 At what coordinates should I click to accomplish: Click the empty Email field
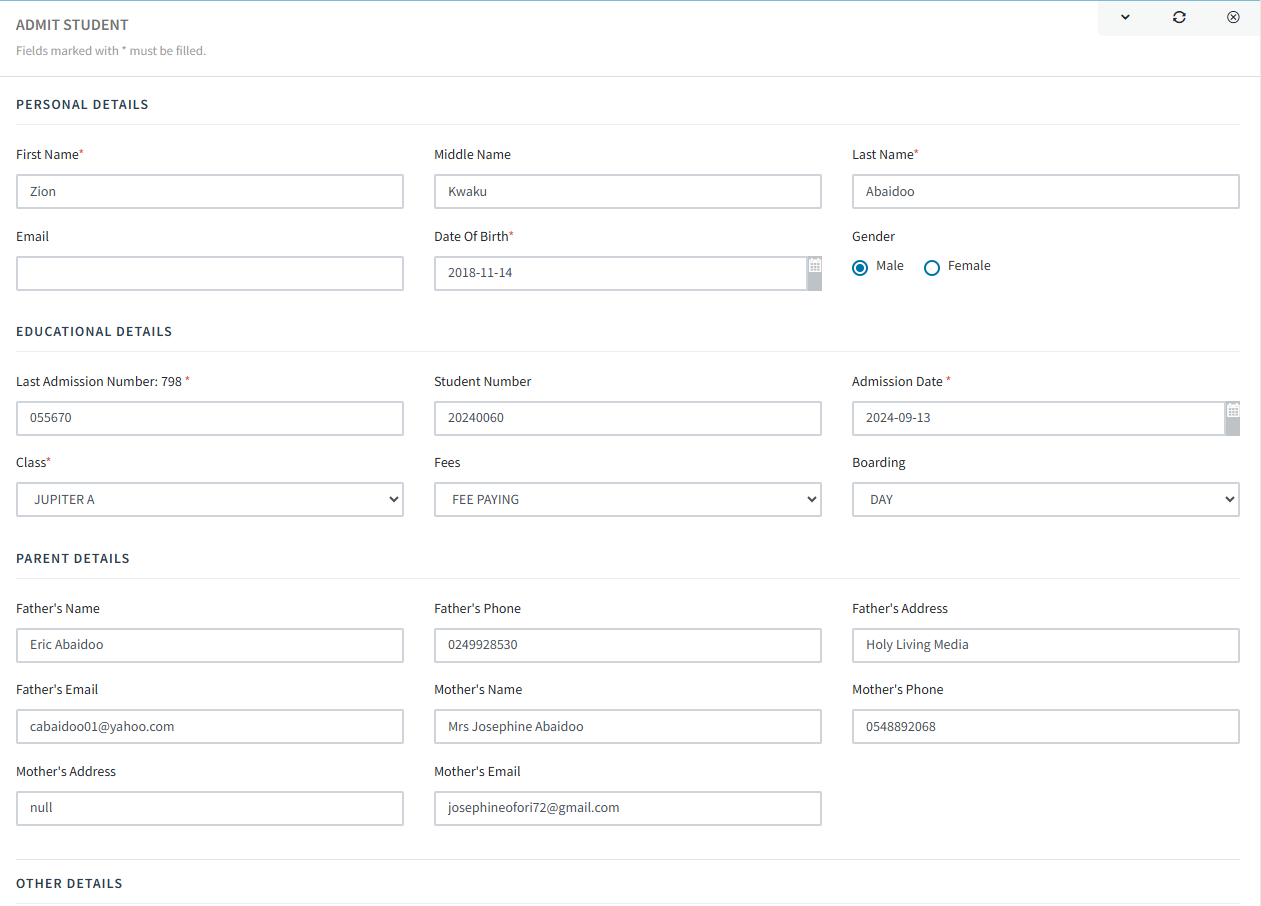click(x=210, y=274)
